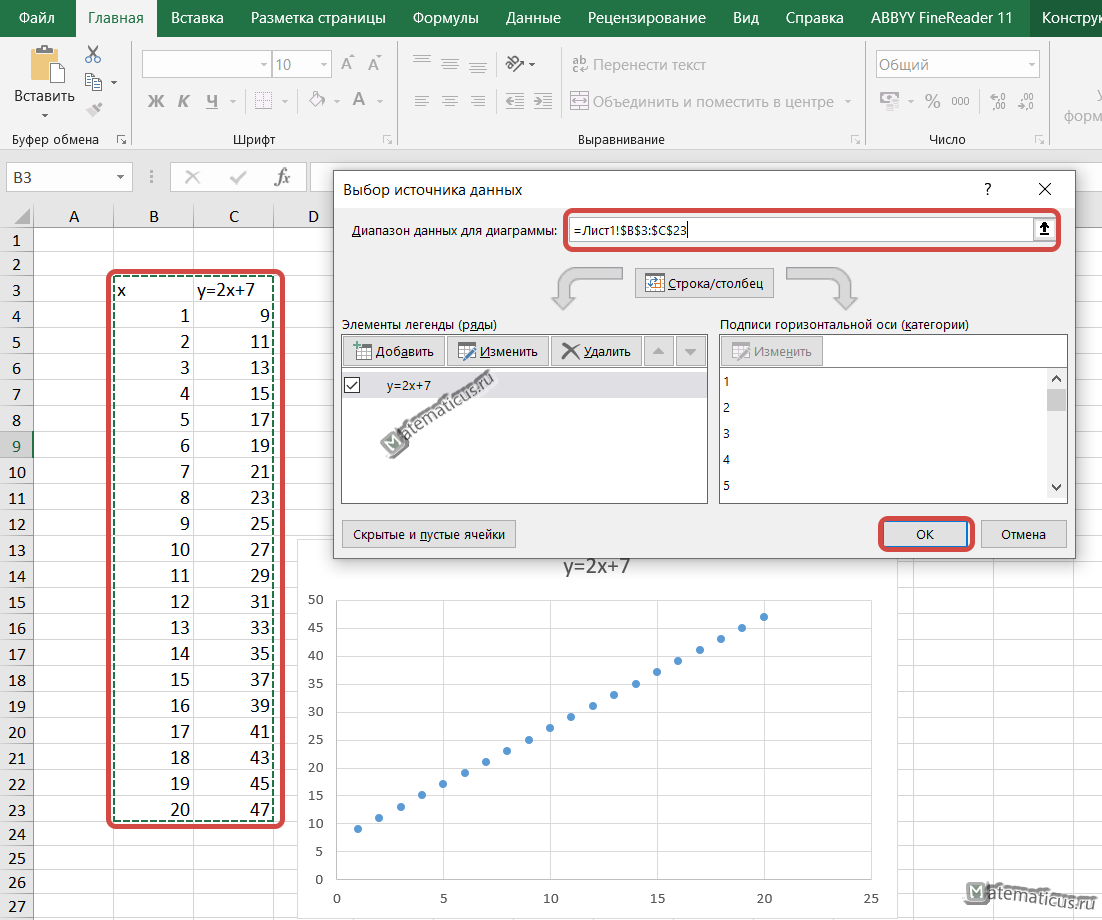This screenshot has height=920, width=1102.
Task: Toggle bold Ж formatting
Action: [x=156, y=101]
